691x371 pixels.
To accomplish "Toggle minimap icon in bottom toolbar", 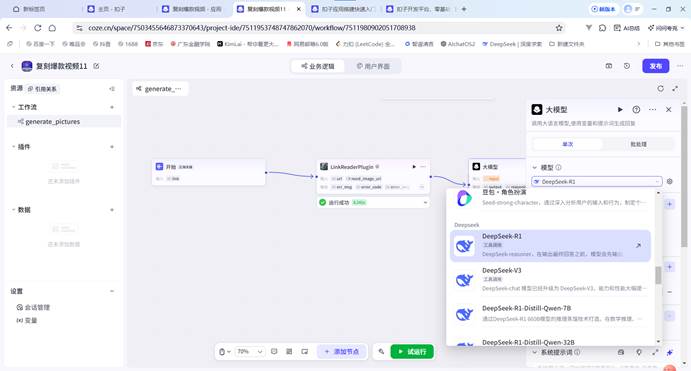I will (x=305, y=352).
